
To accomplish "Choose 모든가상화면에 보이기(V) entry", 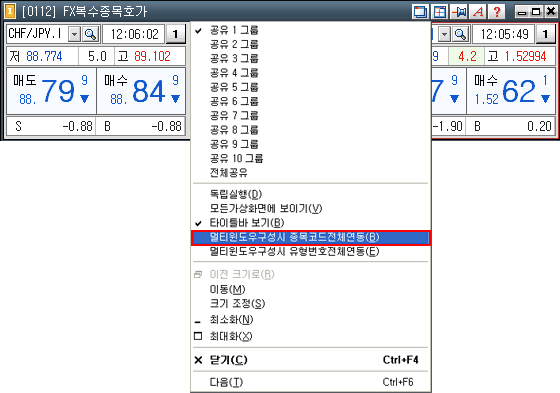I will pos(310,209).
